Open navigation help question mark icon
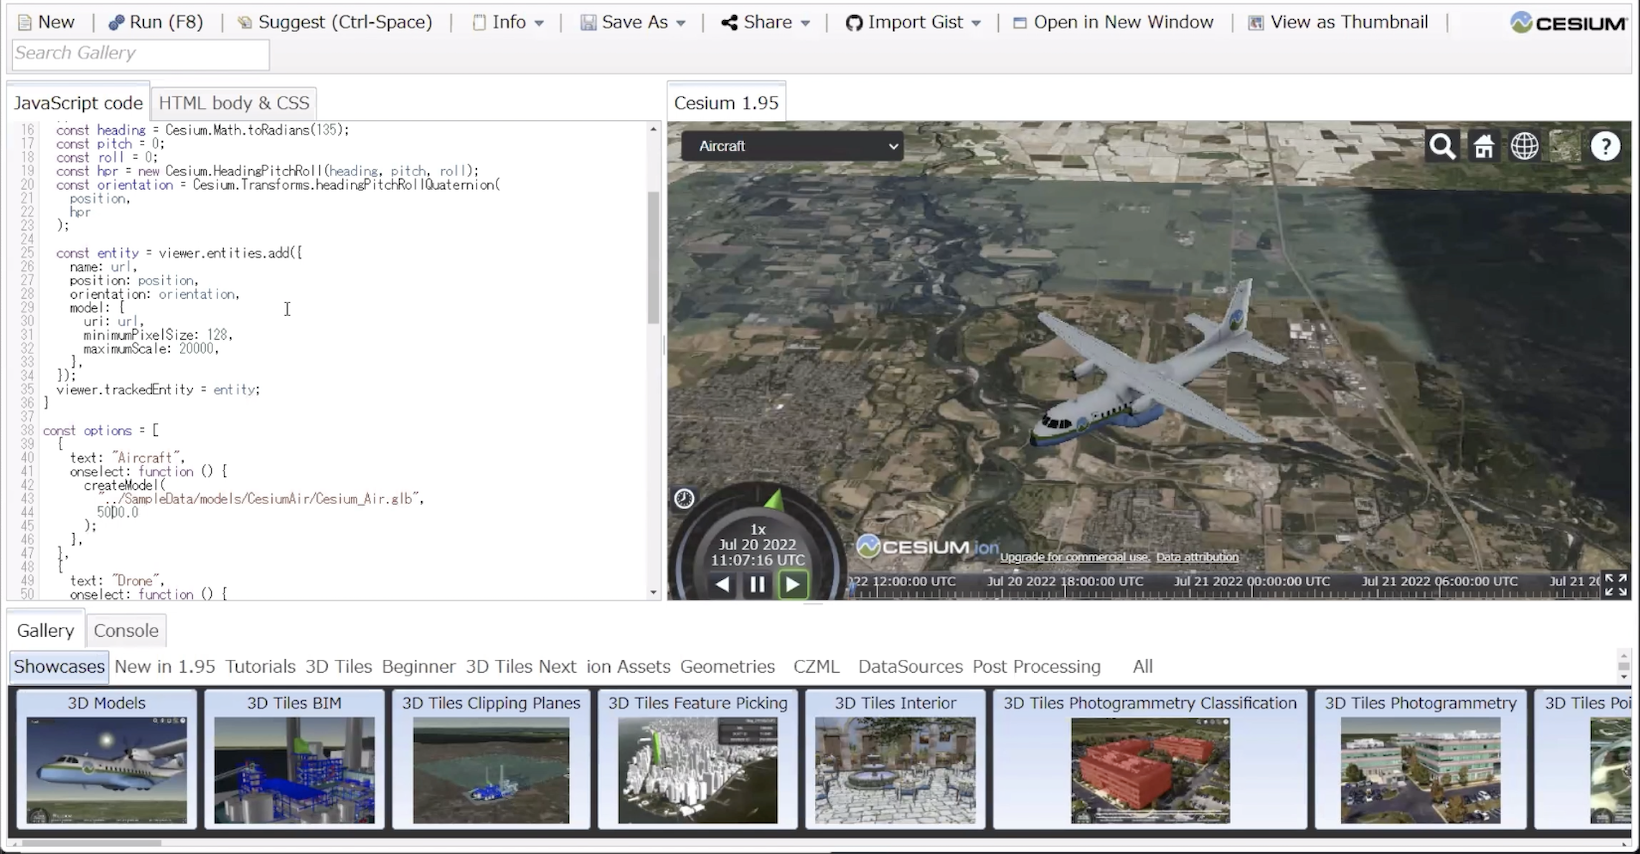 (x=1605, y=147)
